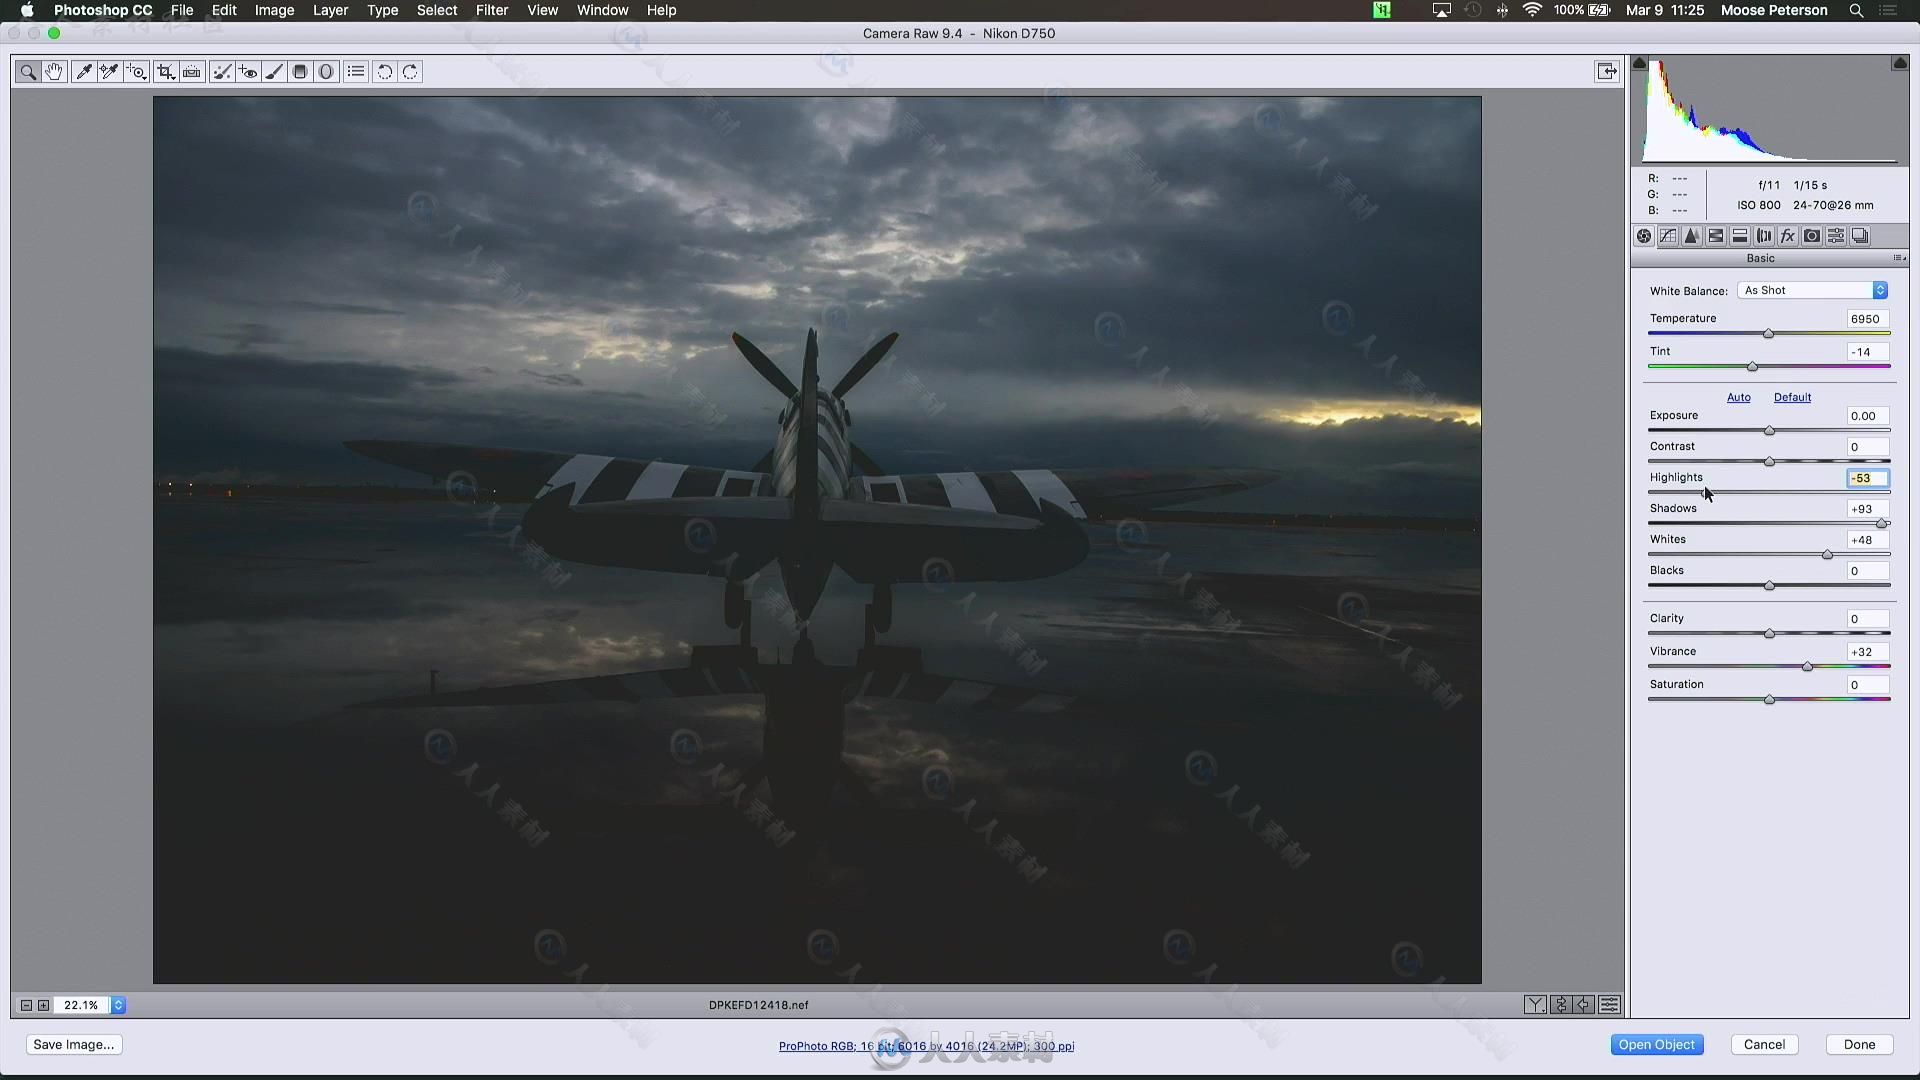Toggle shadow clipping warning in histogram
Screen dimensions: 1920x1080
pyautogui.click(x=1639, y=63)
